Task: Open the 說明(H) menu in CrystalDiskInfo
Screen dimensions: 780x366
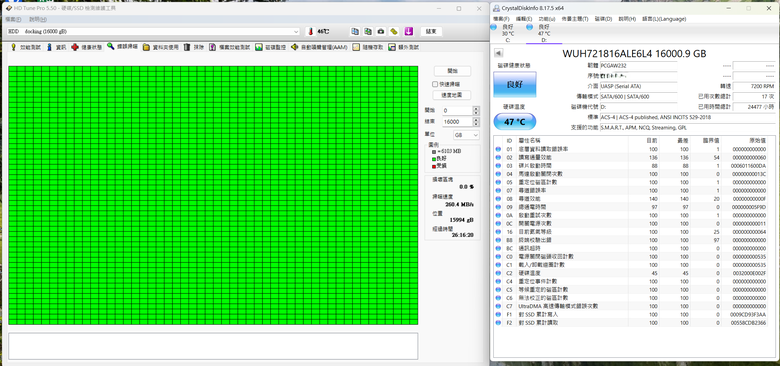Action: tap(627, 19)
